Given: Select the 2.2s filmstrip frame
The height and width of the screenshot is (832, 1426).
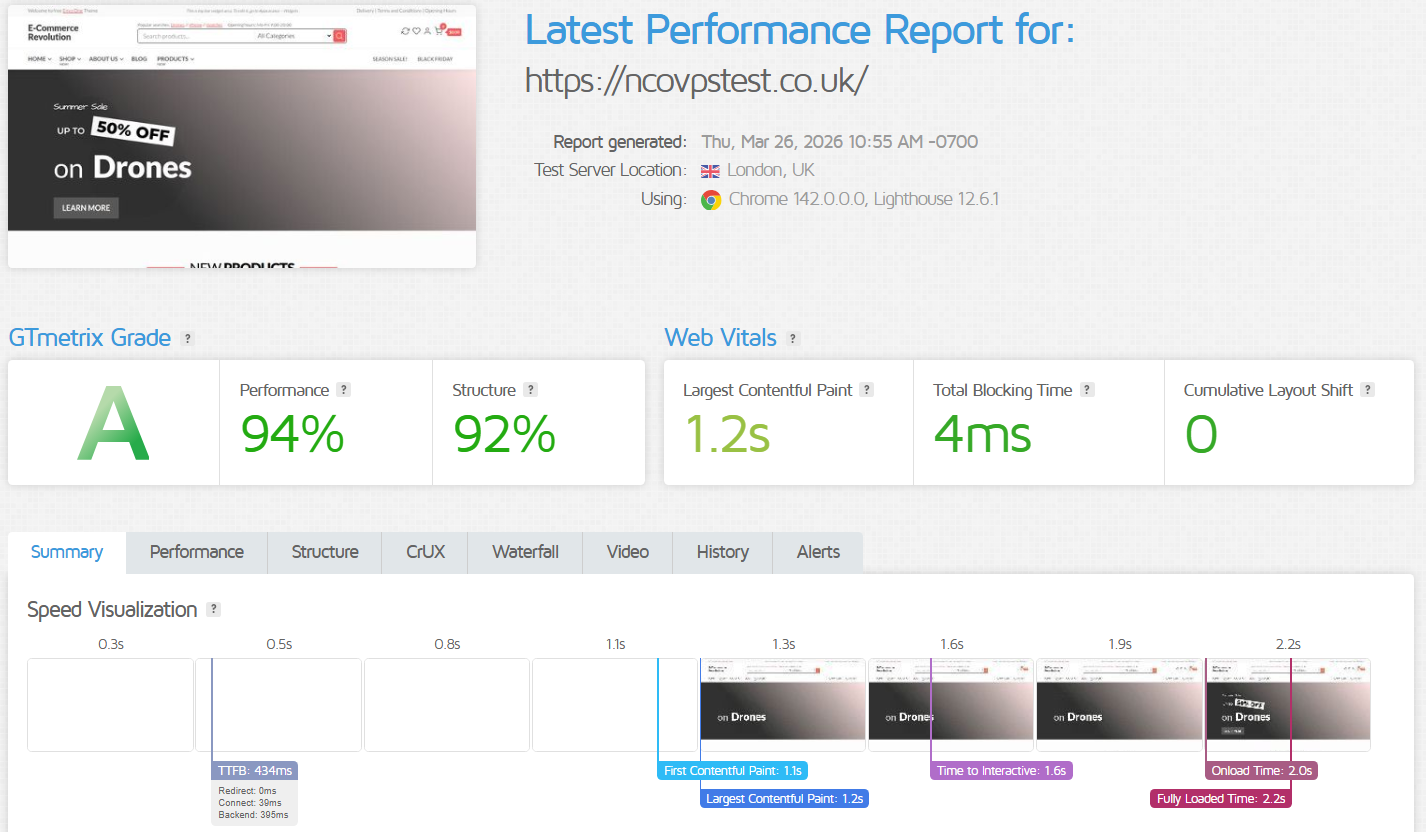Looking at the screenshot, I should (x=1288, y=704).
